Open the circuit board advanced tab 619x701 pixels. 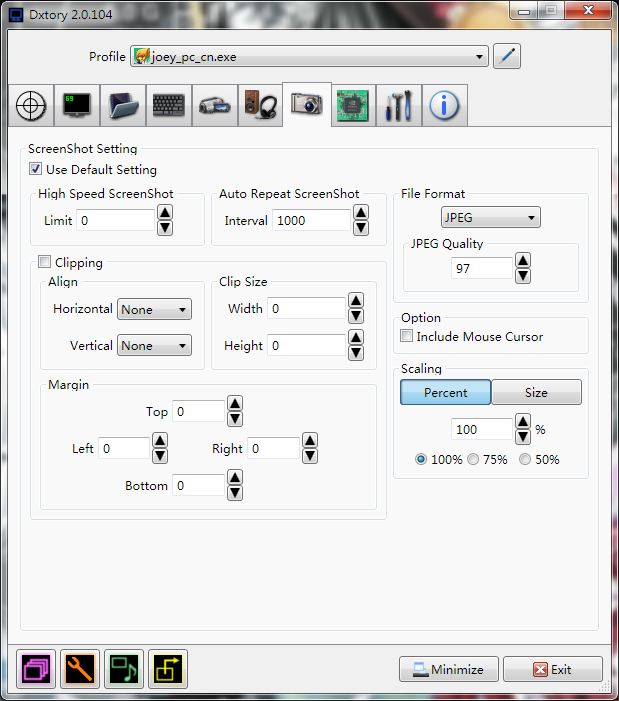tap(352, 105)
